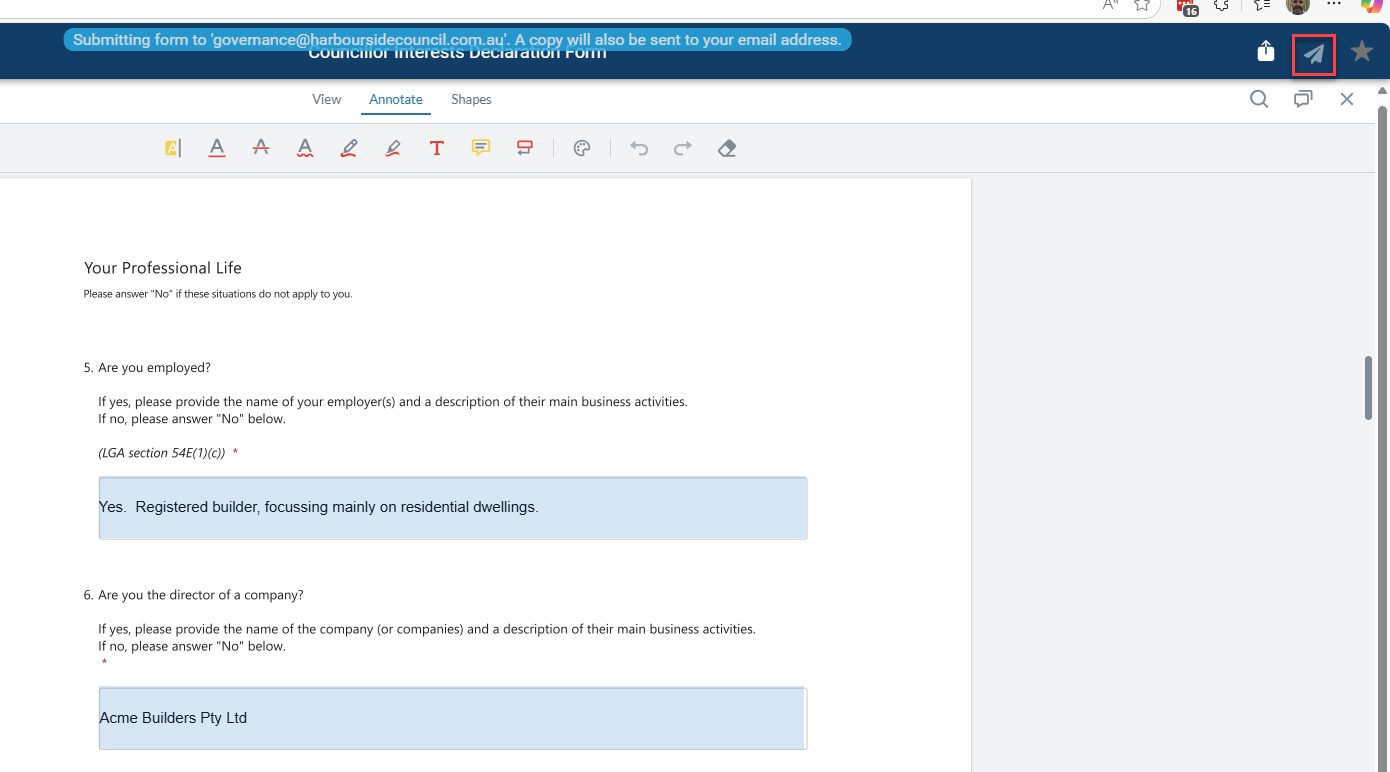Click the Acme Builders Pty Ltd field

click(453, 718)
